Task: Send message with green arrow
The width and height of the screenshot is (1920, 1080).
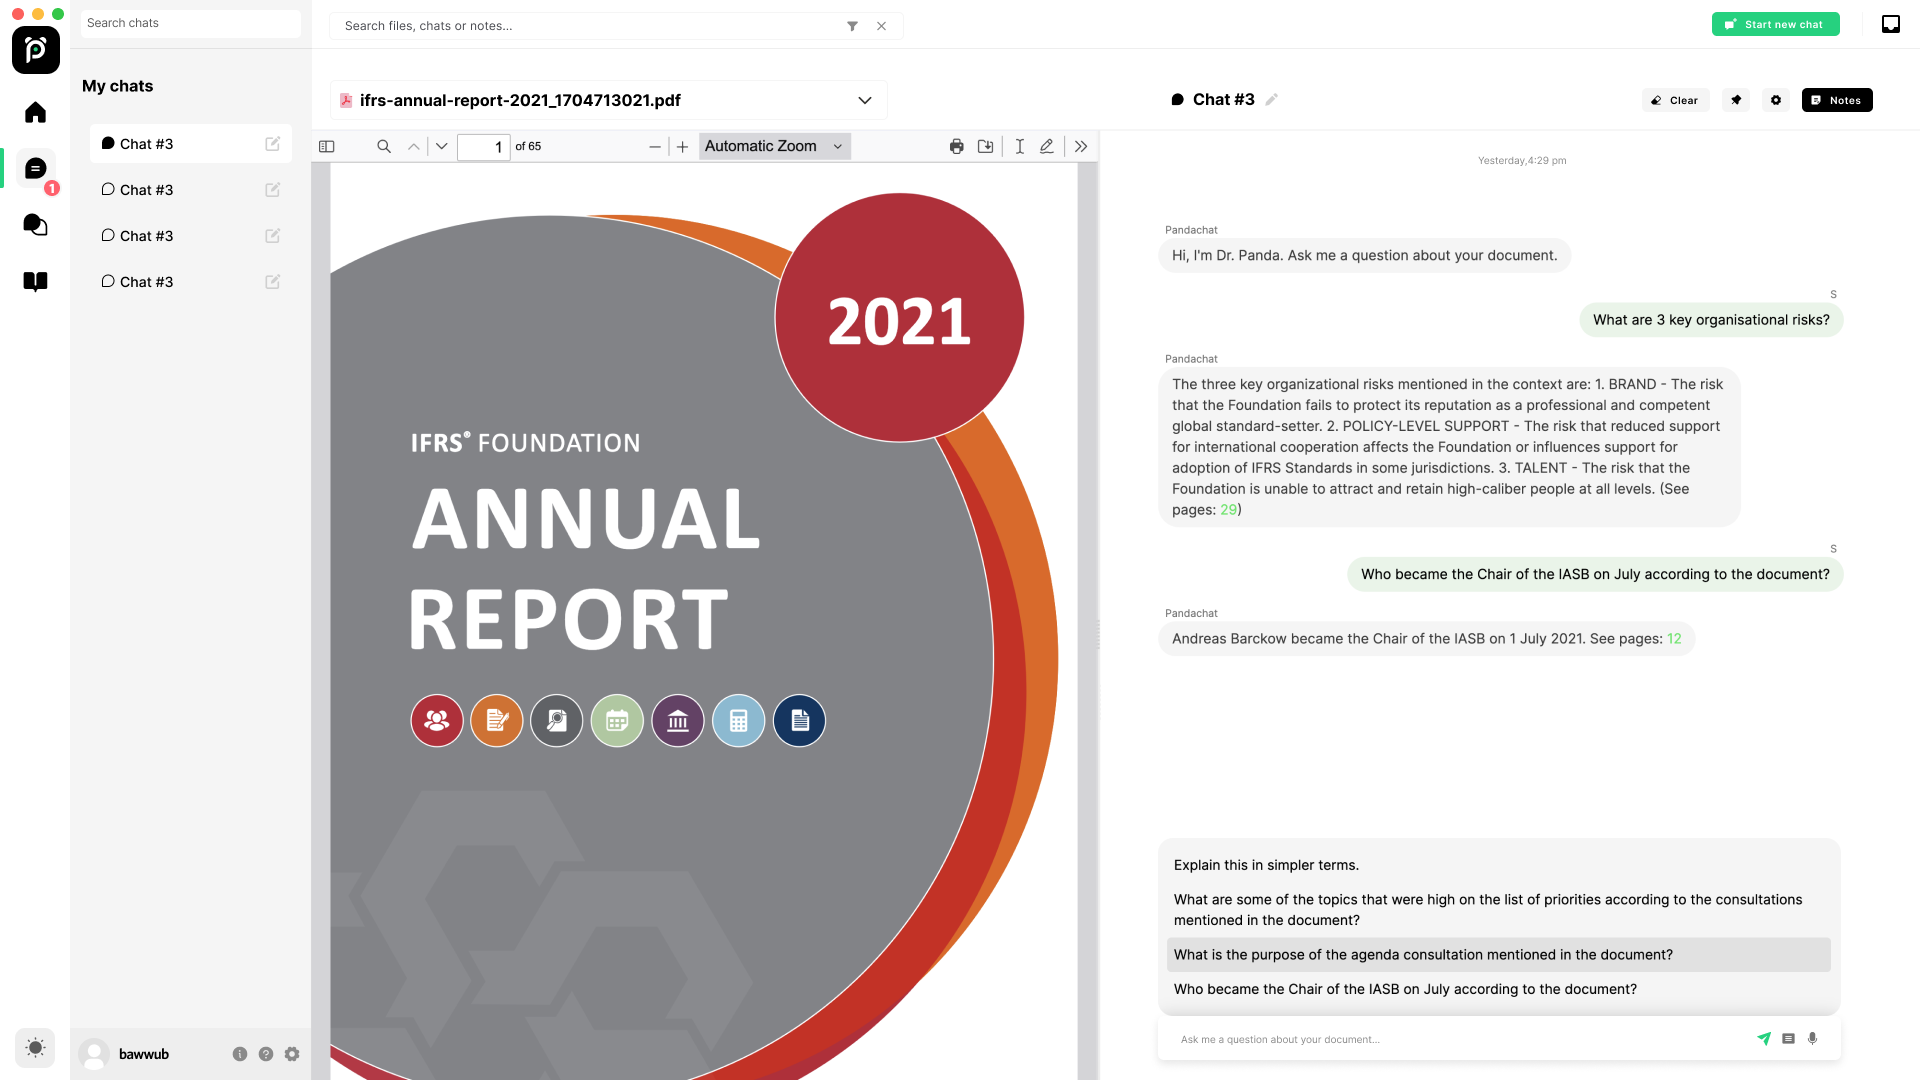Action: click(x=1764, y=1039)
